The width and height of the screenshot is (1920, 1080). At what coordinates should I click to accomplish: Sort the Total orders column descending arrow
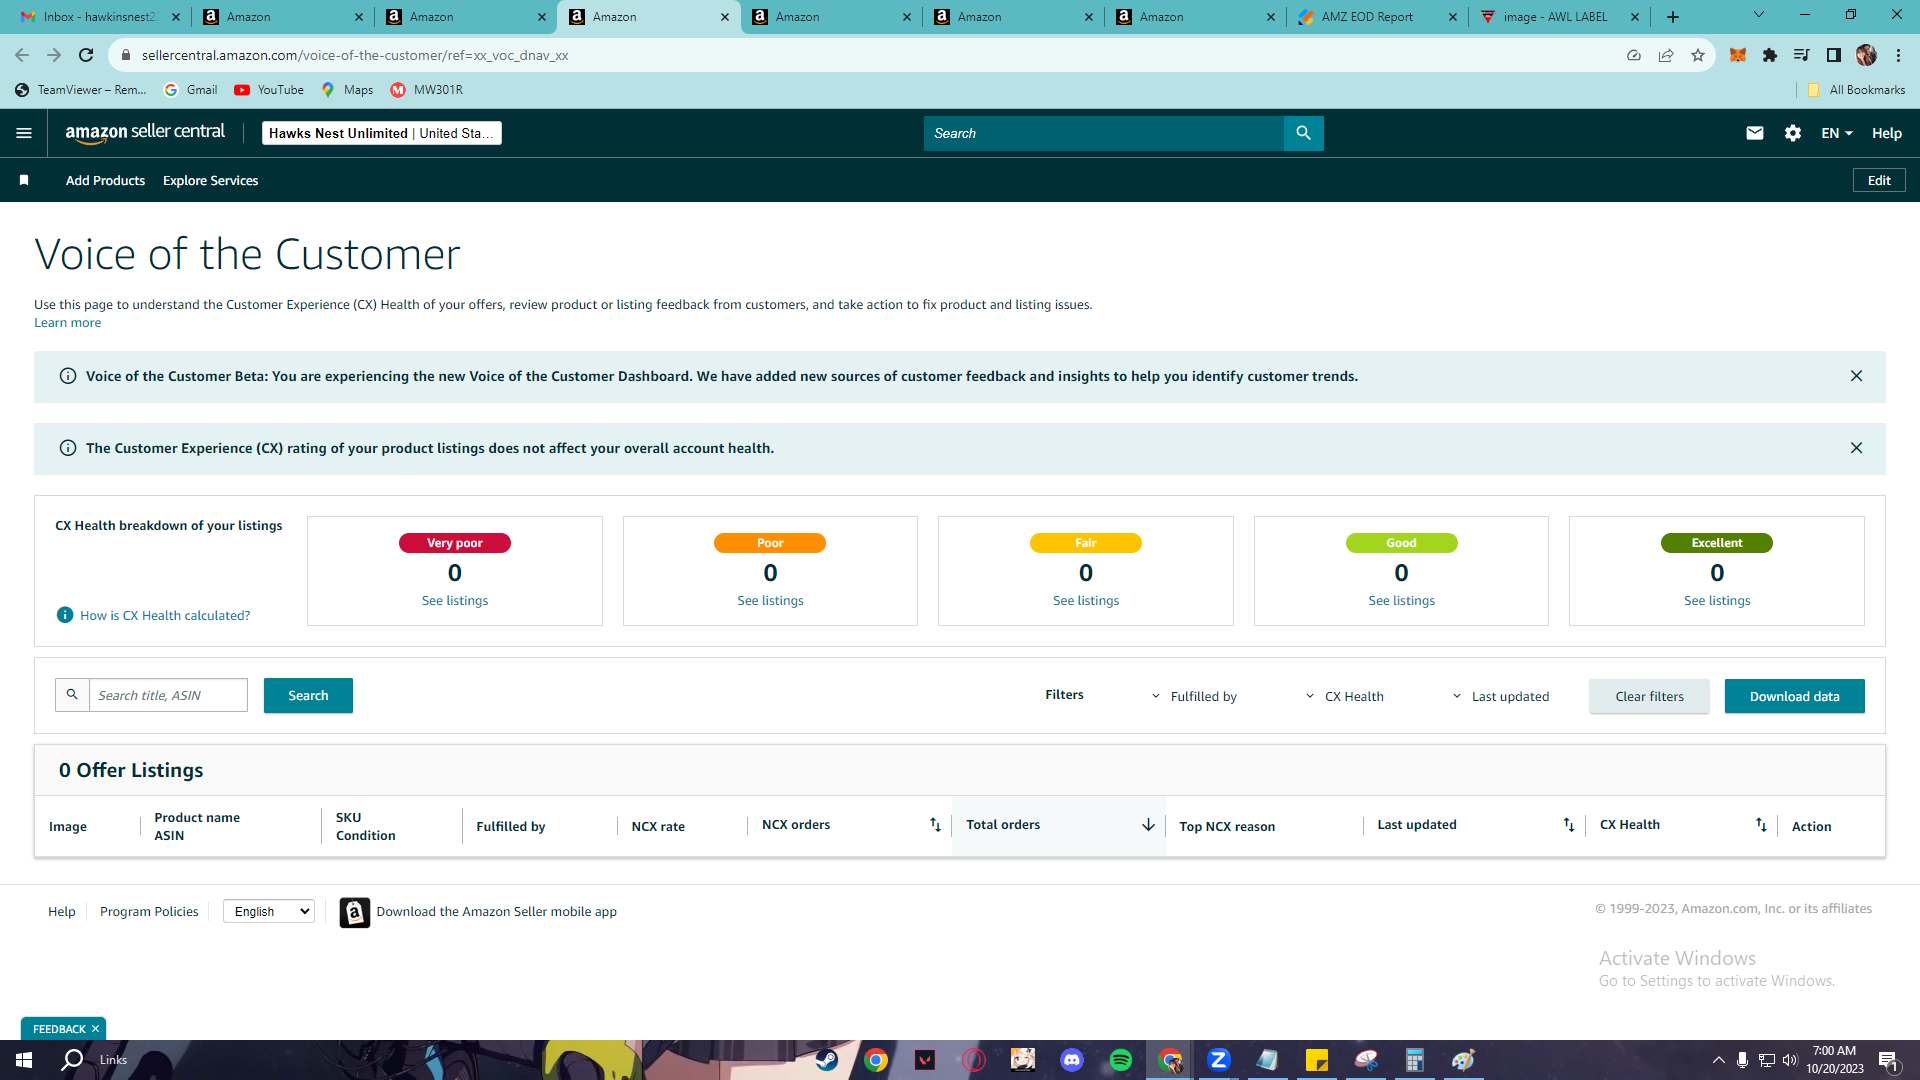click(x=1148, y=825)
